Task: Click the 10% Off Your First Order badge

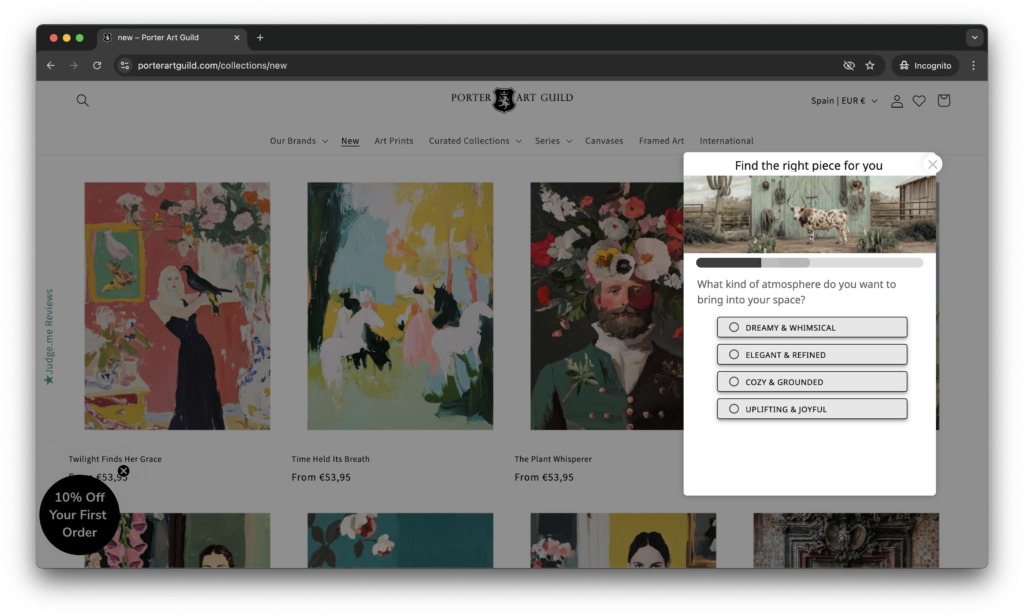Action: (79, 514)
